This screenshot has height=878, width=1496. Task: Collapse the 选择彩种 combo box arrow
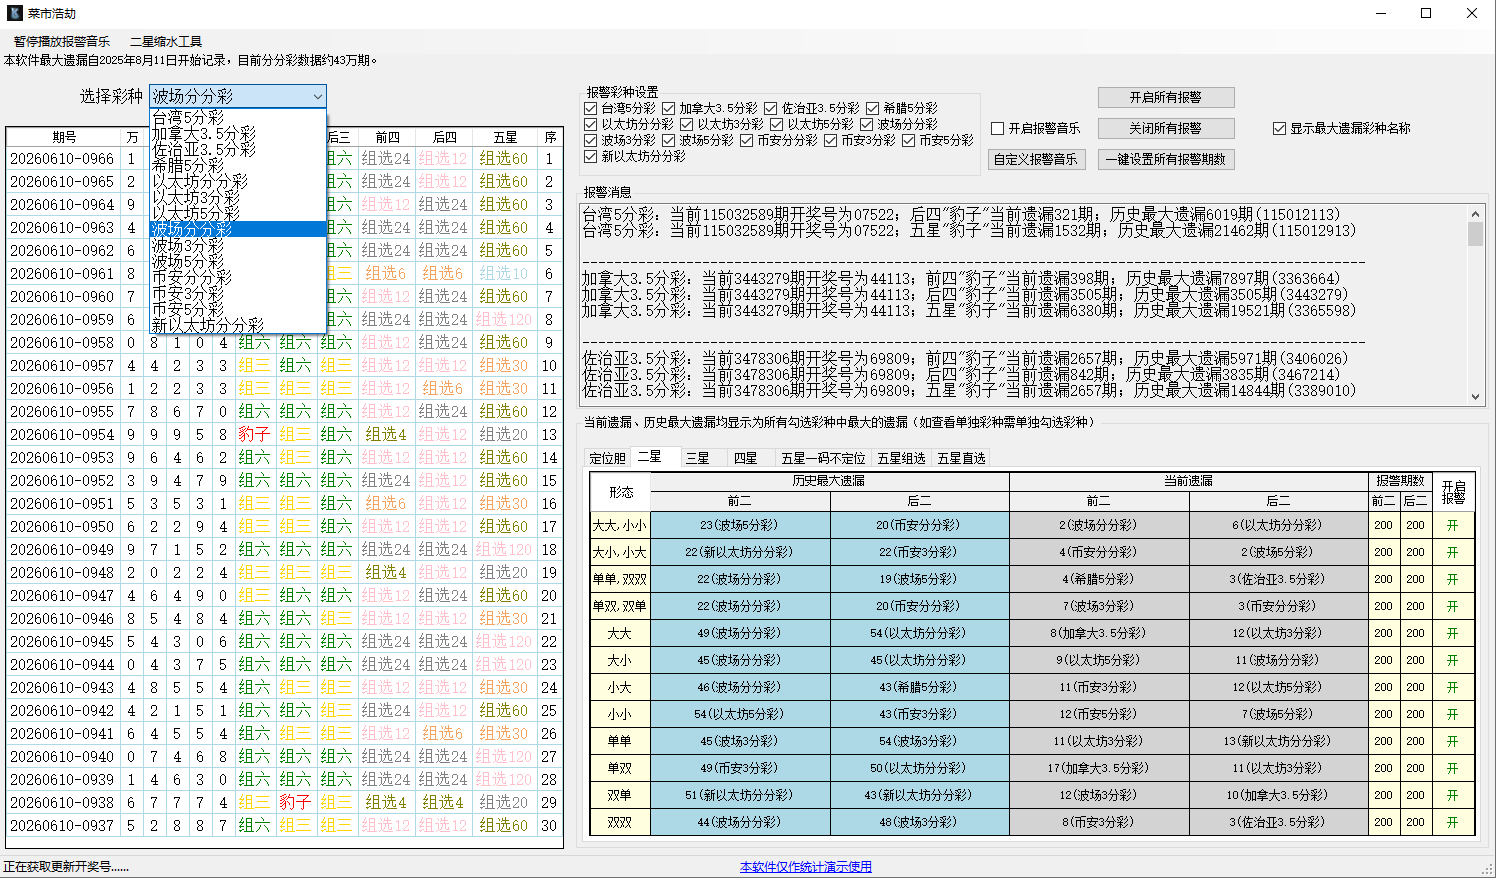318,96
